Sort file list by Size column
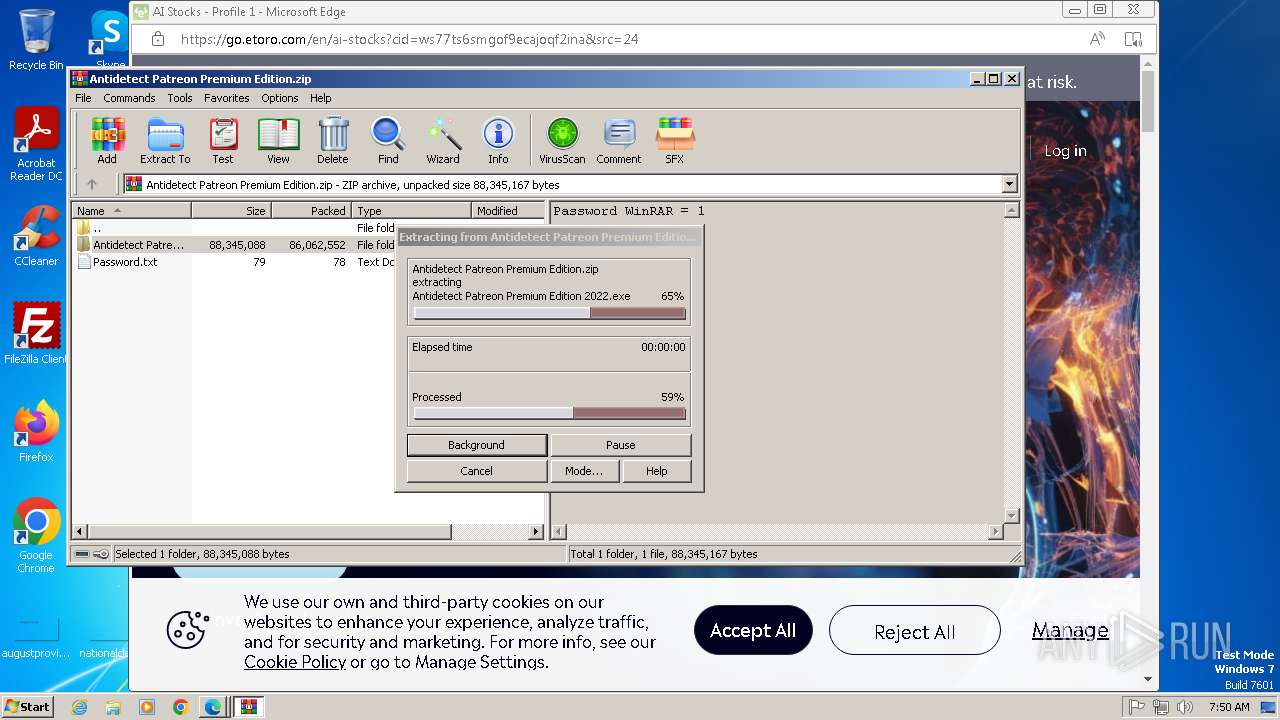This screenshot has width=1280, height=720. [231, 210]
